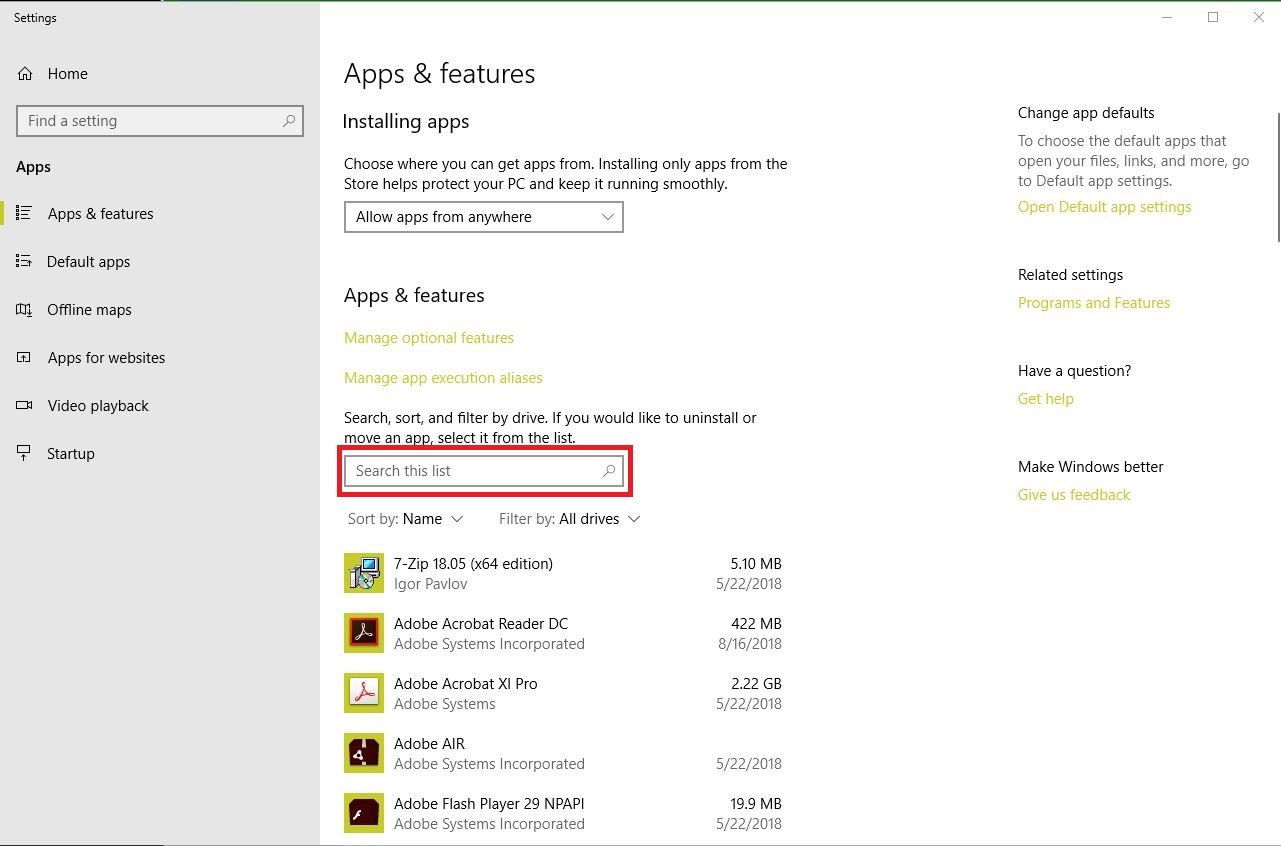Click the Manage optional features link

(x=429, y=338)
